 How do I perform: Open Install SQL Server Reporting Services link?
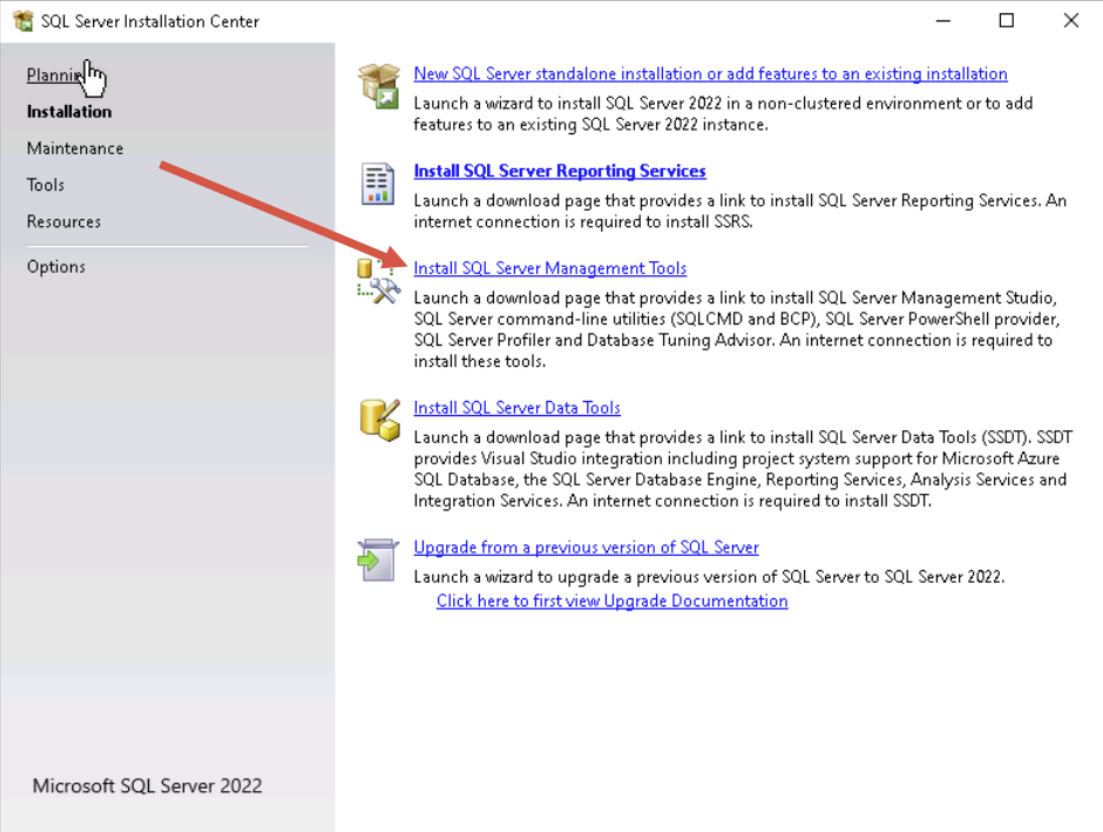(x=560, y=171)
